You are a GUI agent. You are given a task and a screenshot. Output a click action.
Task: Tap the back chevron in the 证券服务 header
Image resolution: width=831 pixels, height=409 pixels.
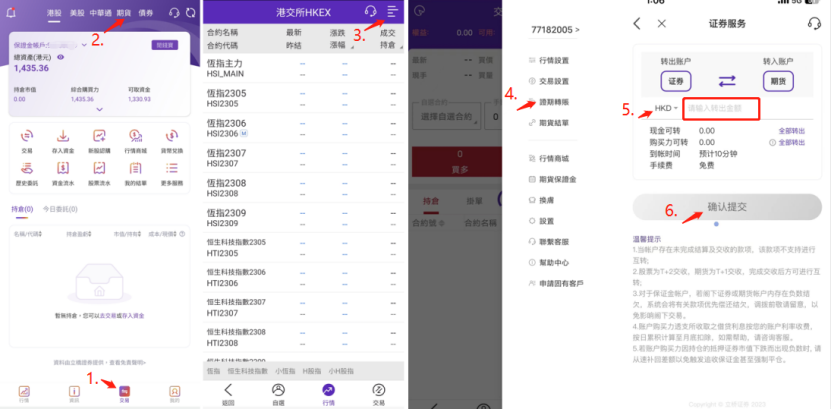[638, 23]
